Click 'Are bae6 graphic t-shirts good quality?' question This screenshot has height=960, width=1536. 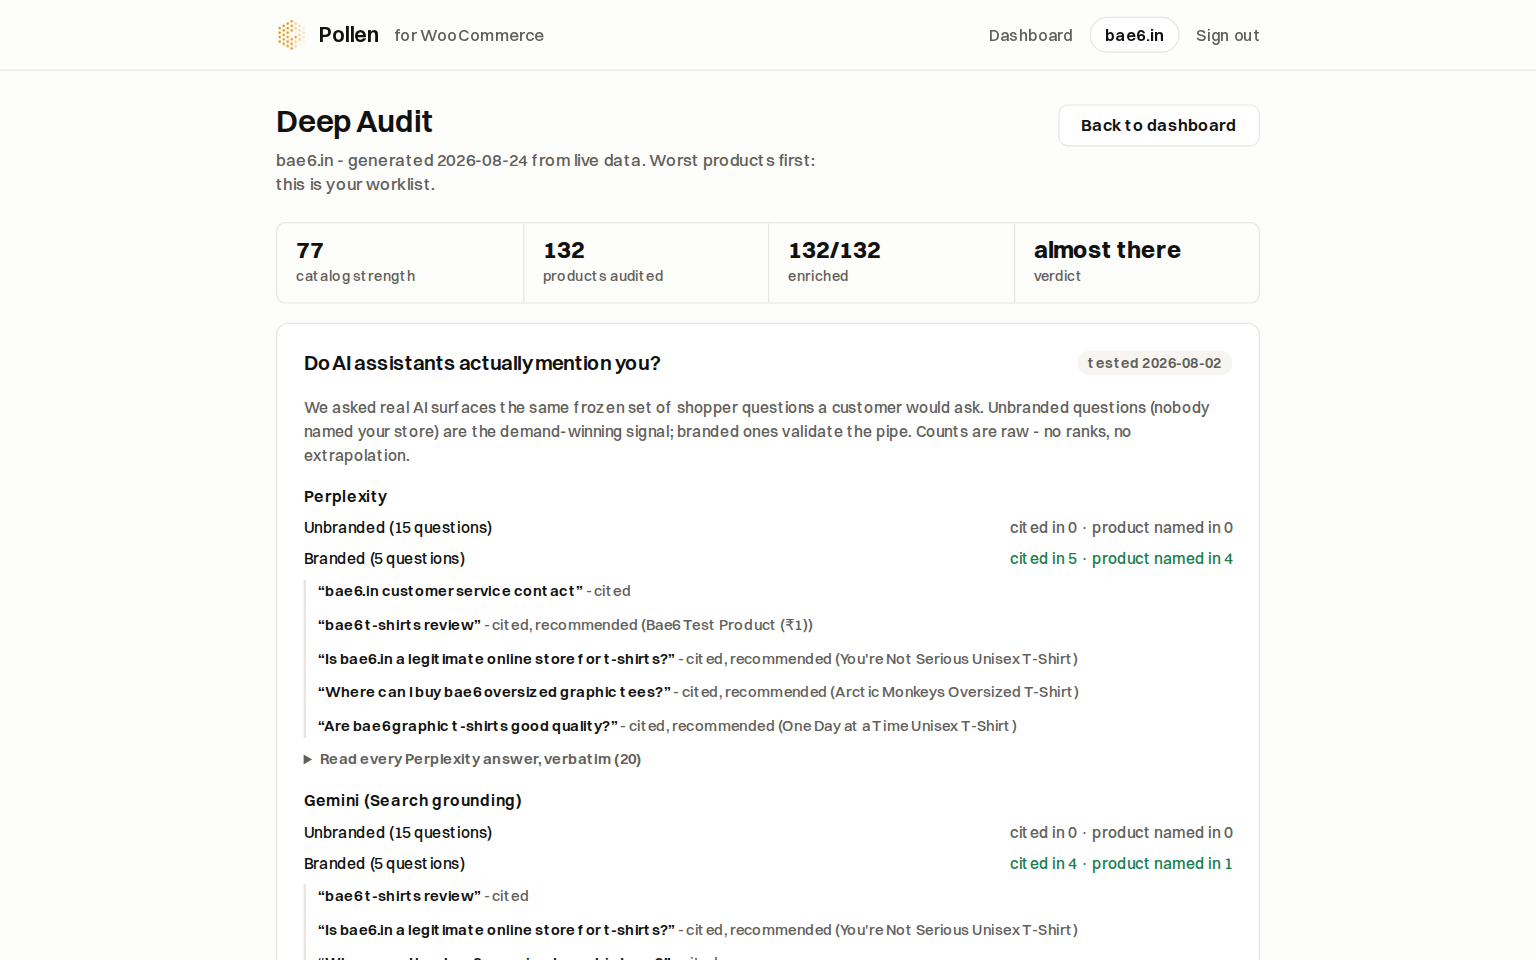[467, 726]
